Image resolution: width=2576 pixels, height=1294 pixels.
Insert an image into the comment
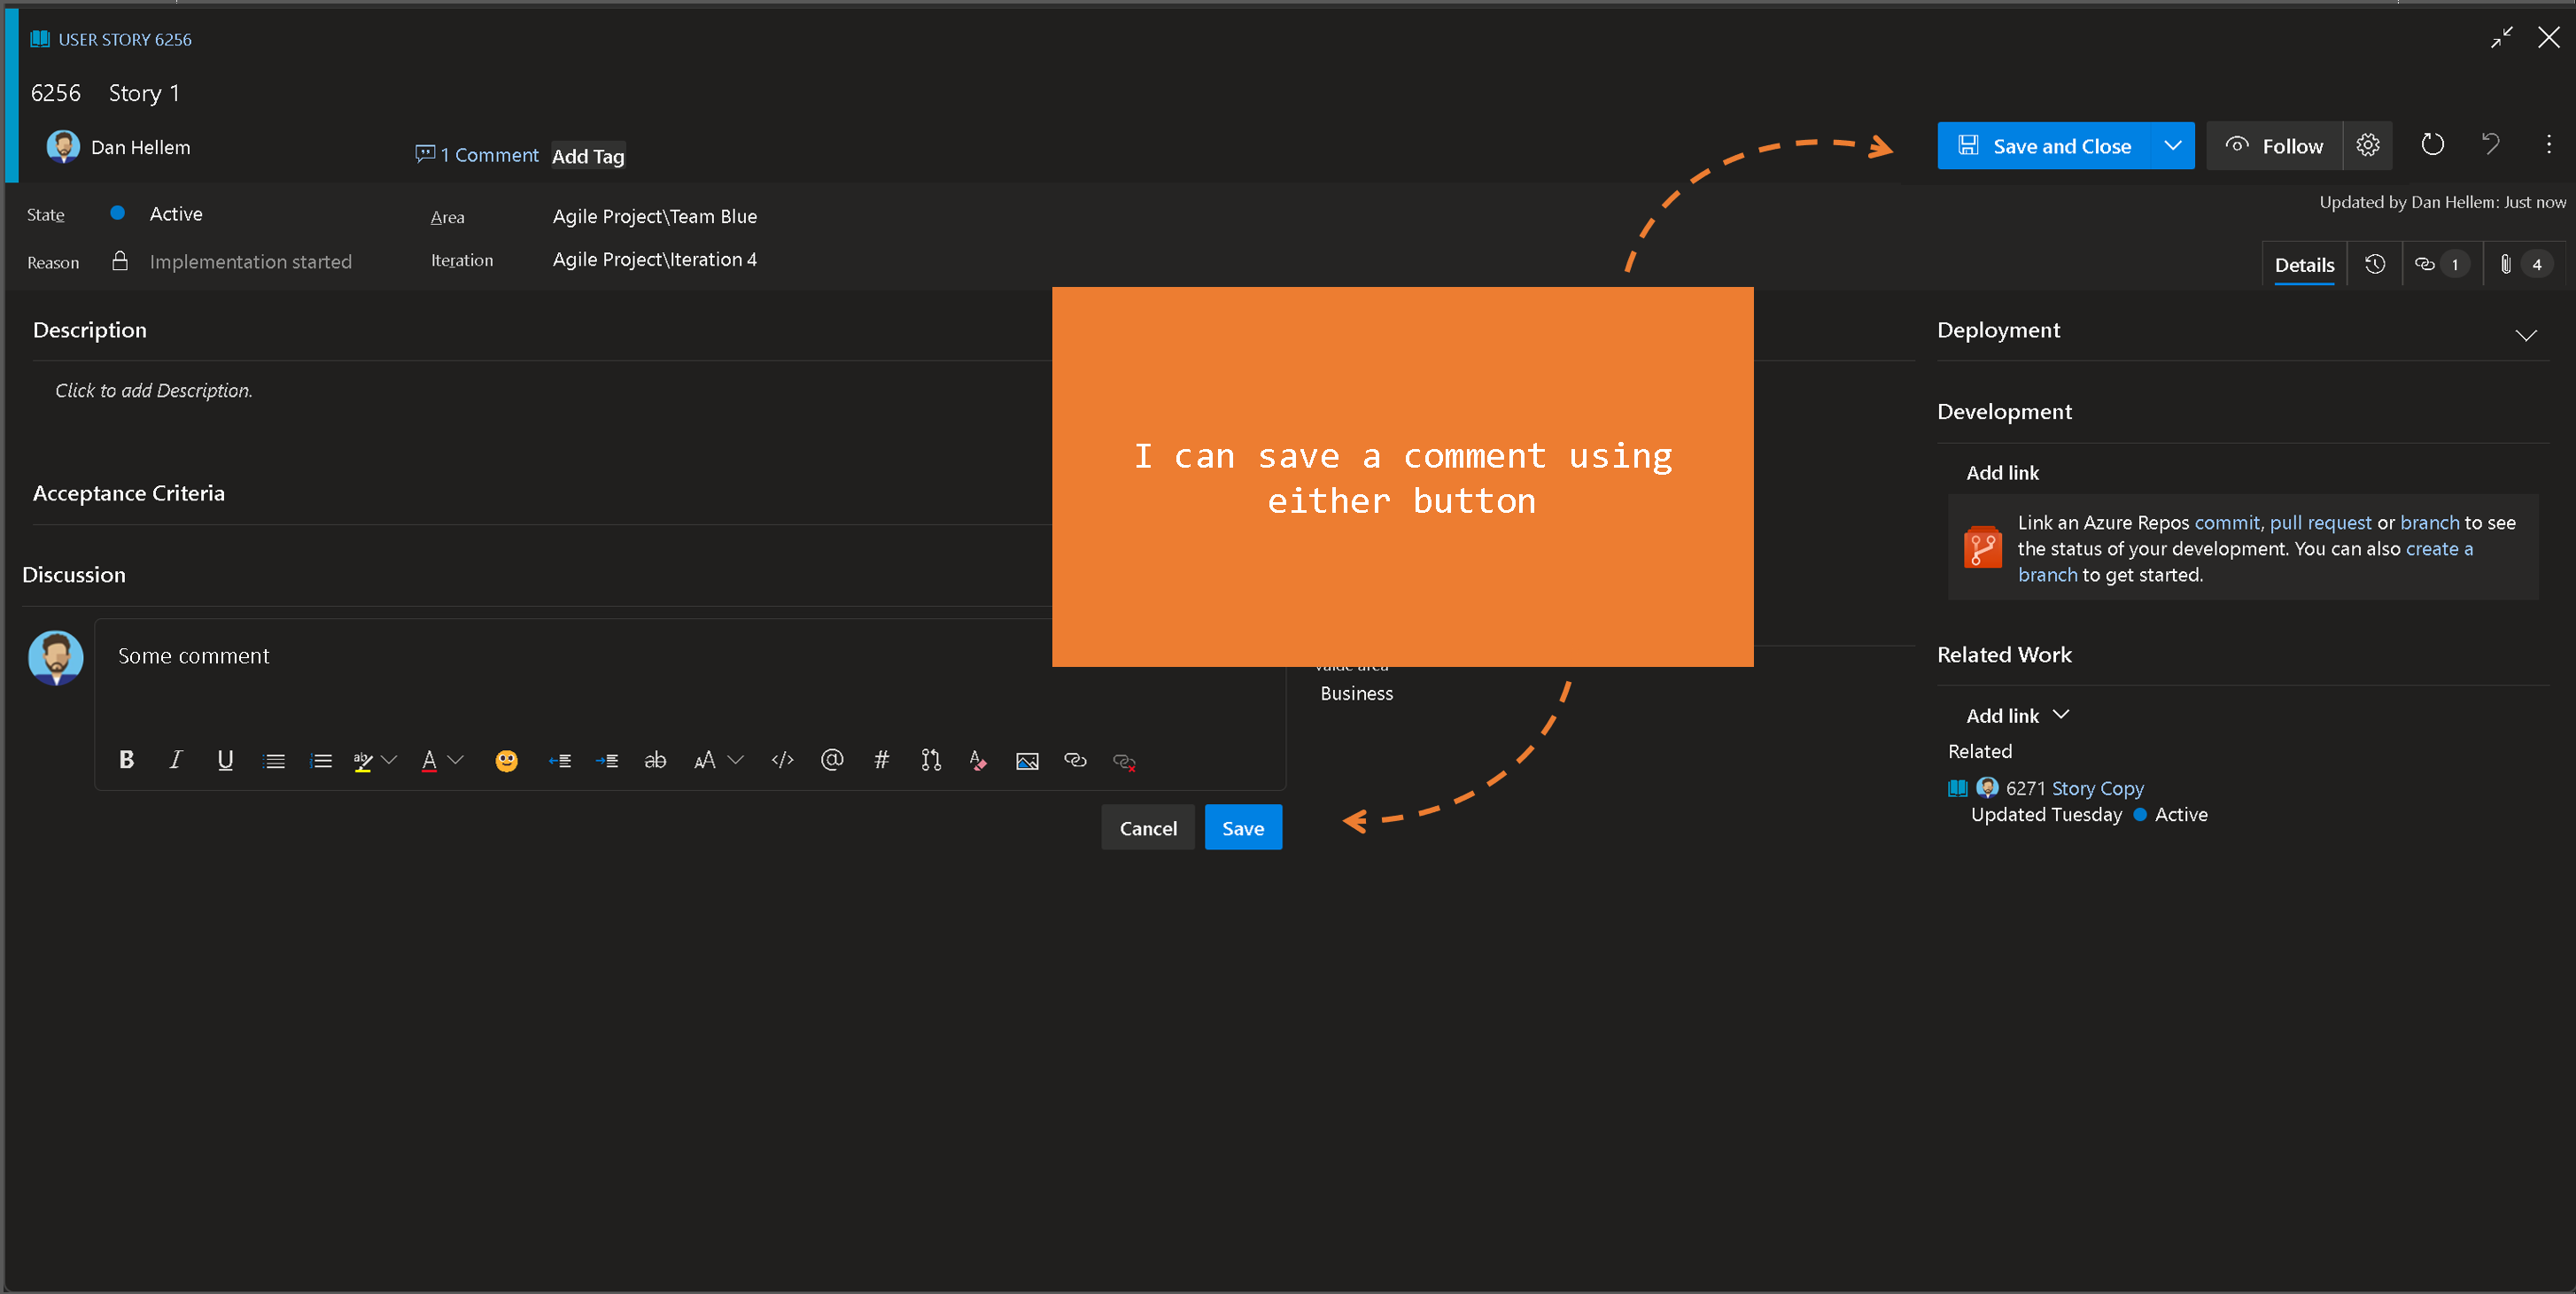(x=1027, y=761)
